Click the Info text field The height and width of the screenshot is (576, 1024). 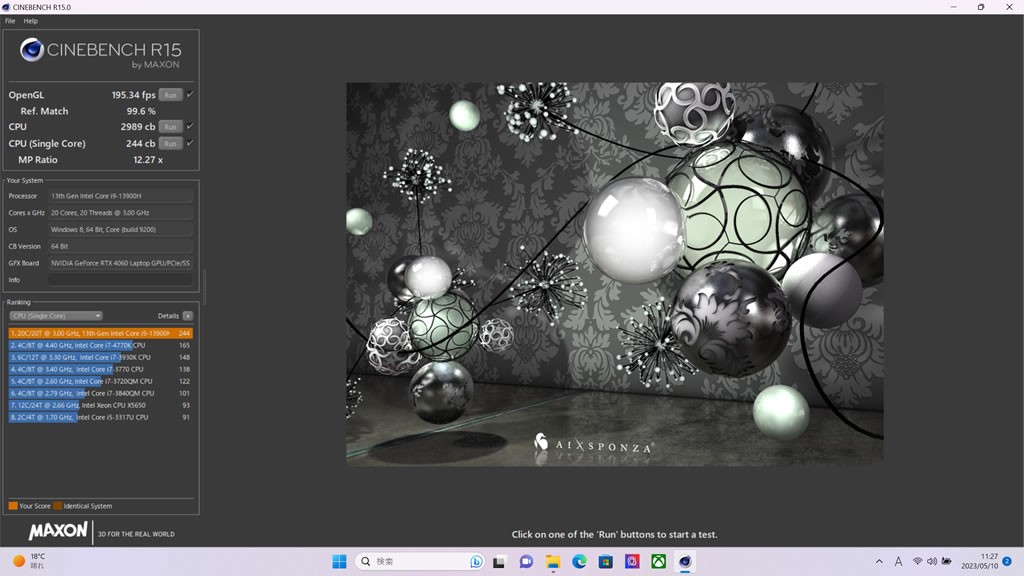coord(121,280)
